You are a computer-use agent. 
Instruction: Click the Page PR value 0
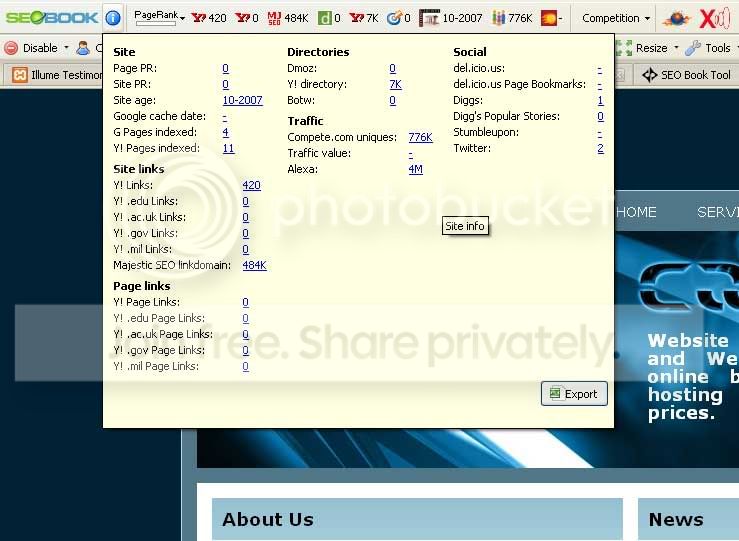[225, 68]
